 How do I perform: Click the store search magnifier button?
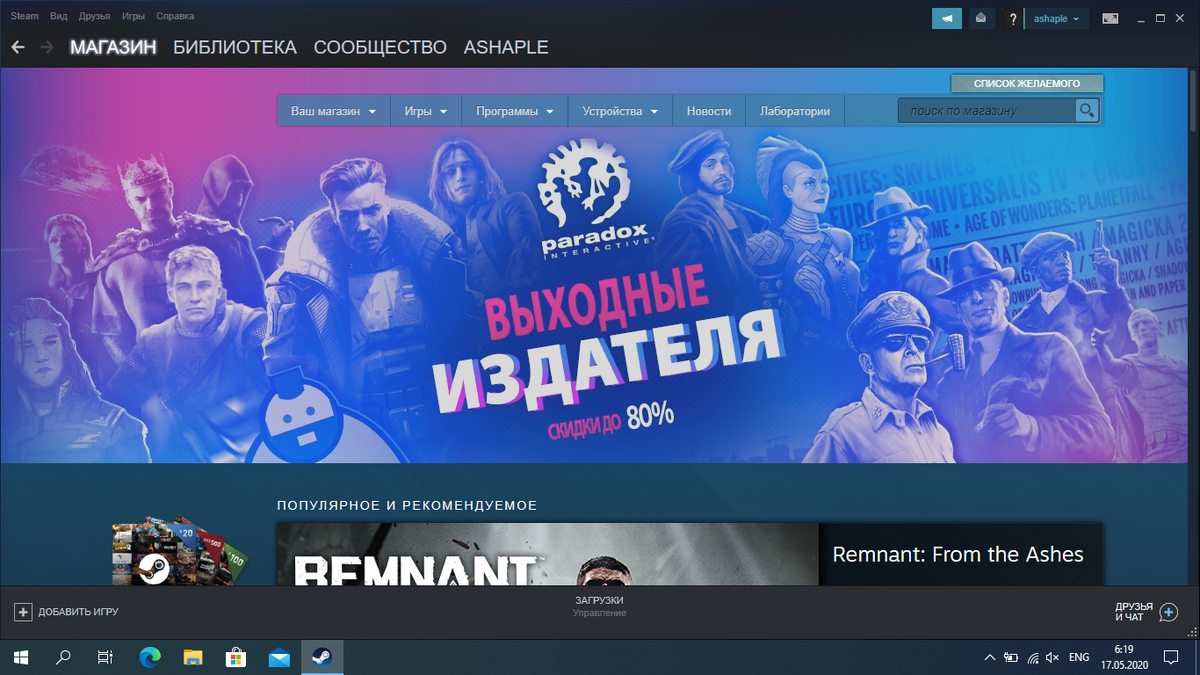(x=1087, y=110)
